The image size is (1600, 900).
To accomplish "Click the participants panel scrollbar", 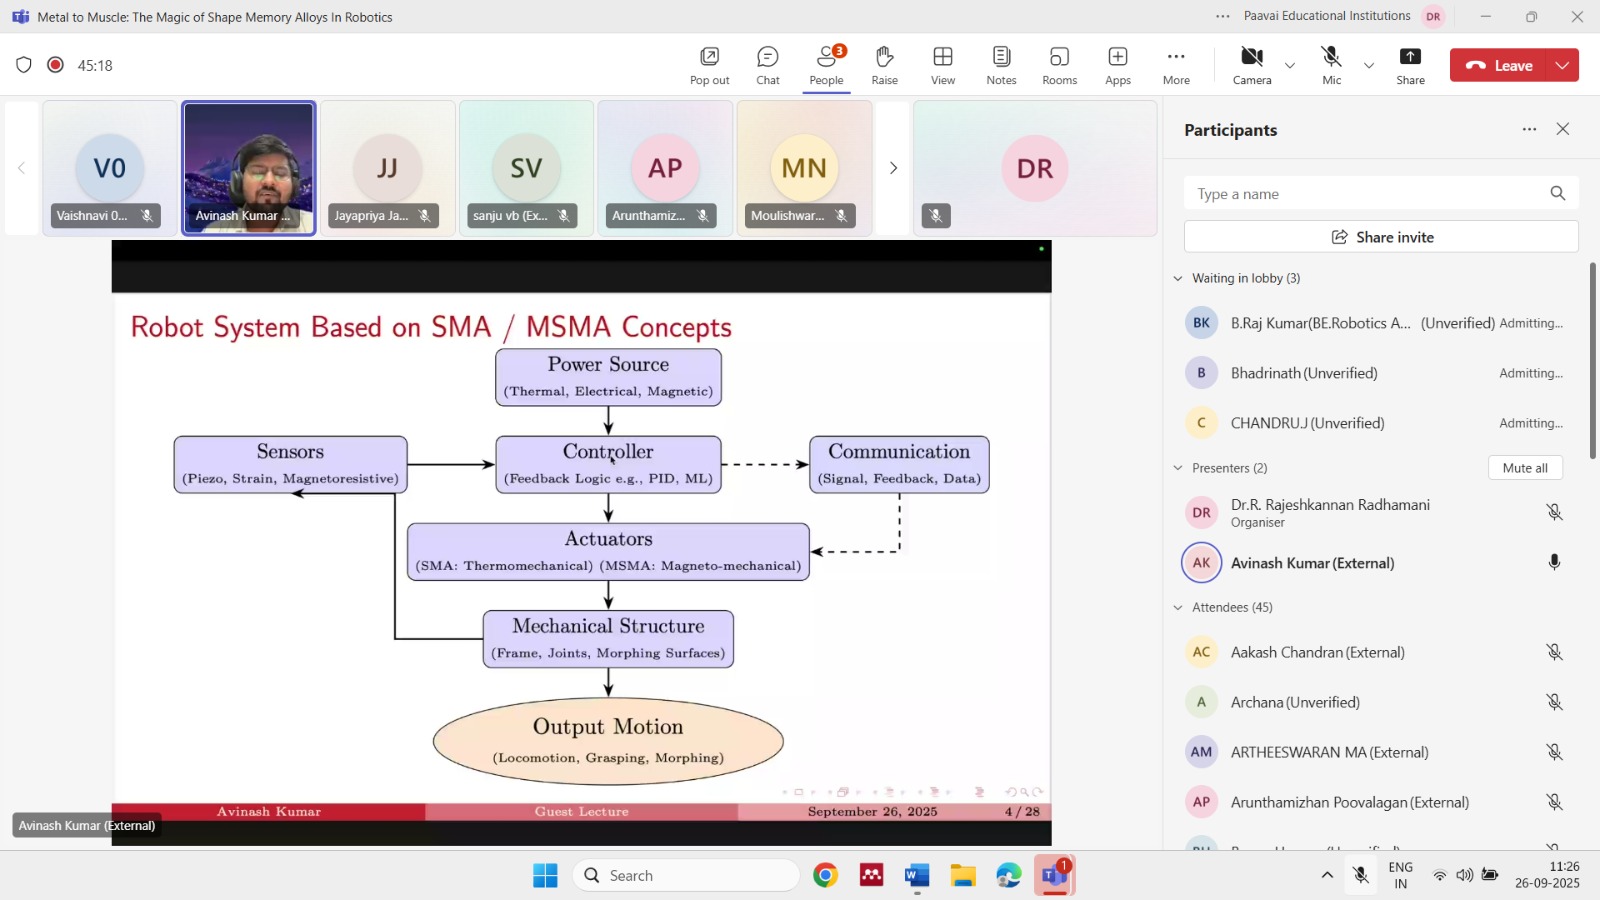I will 1592,360.
